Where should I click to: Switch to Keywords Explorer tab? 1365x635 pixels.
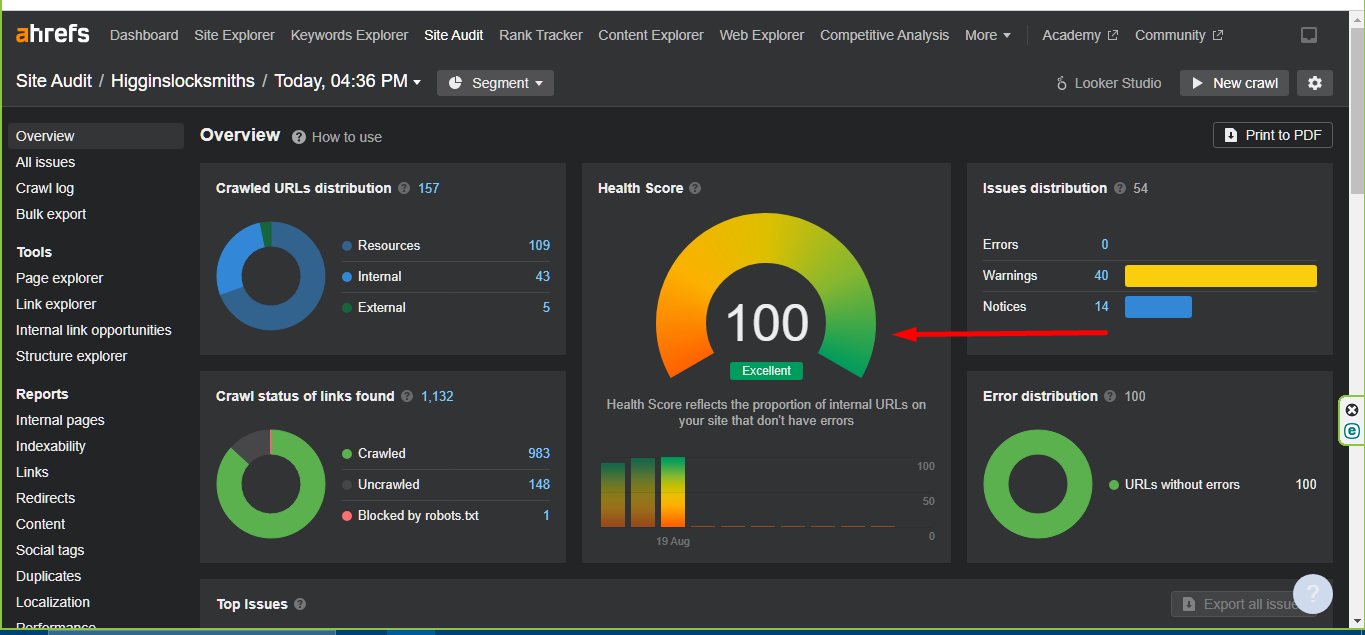pos(349,35)
